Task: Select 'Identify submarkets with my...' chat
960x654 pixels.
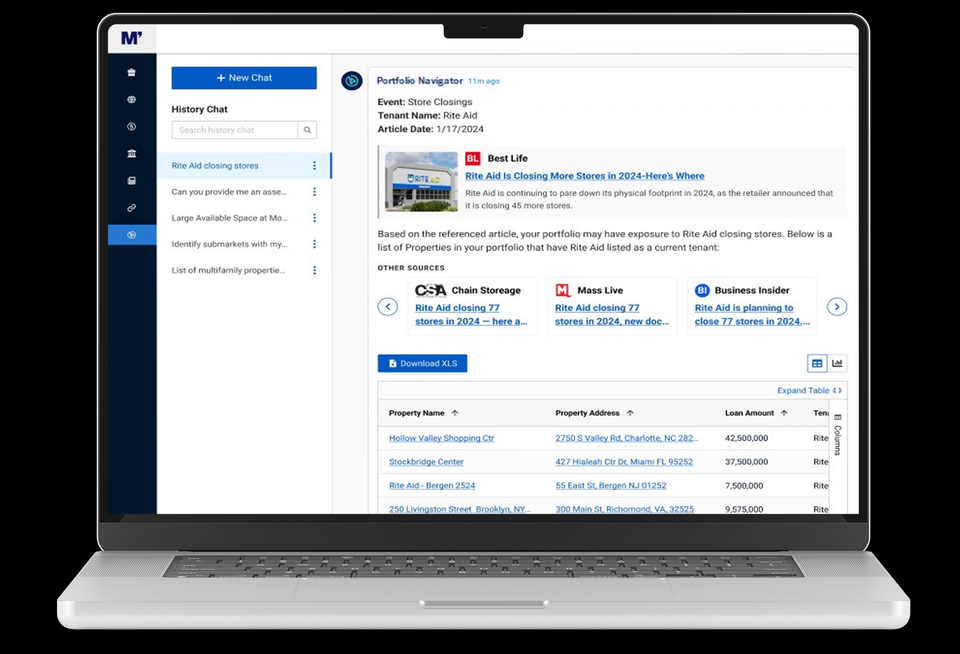Action: [x=230, y=244]
